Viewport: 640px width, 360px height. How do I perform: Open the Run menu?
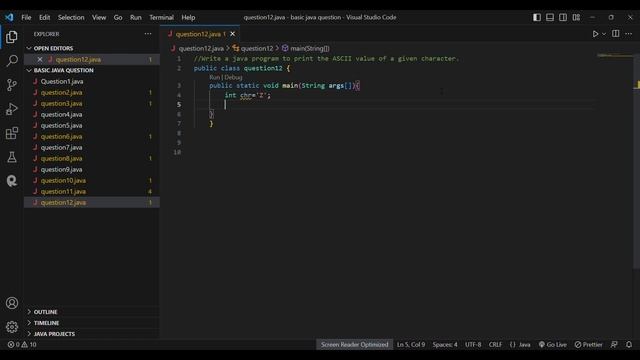coord(136,17)
